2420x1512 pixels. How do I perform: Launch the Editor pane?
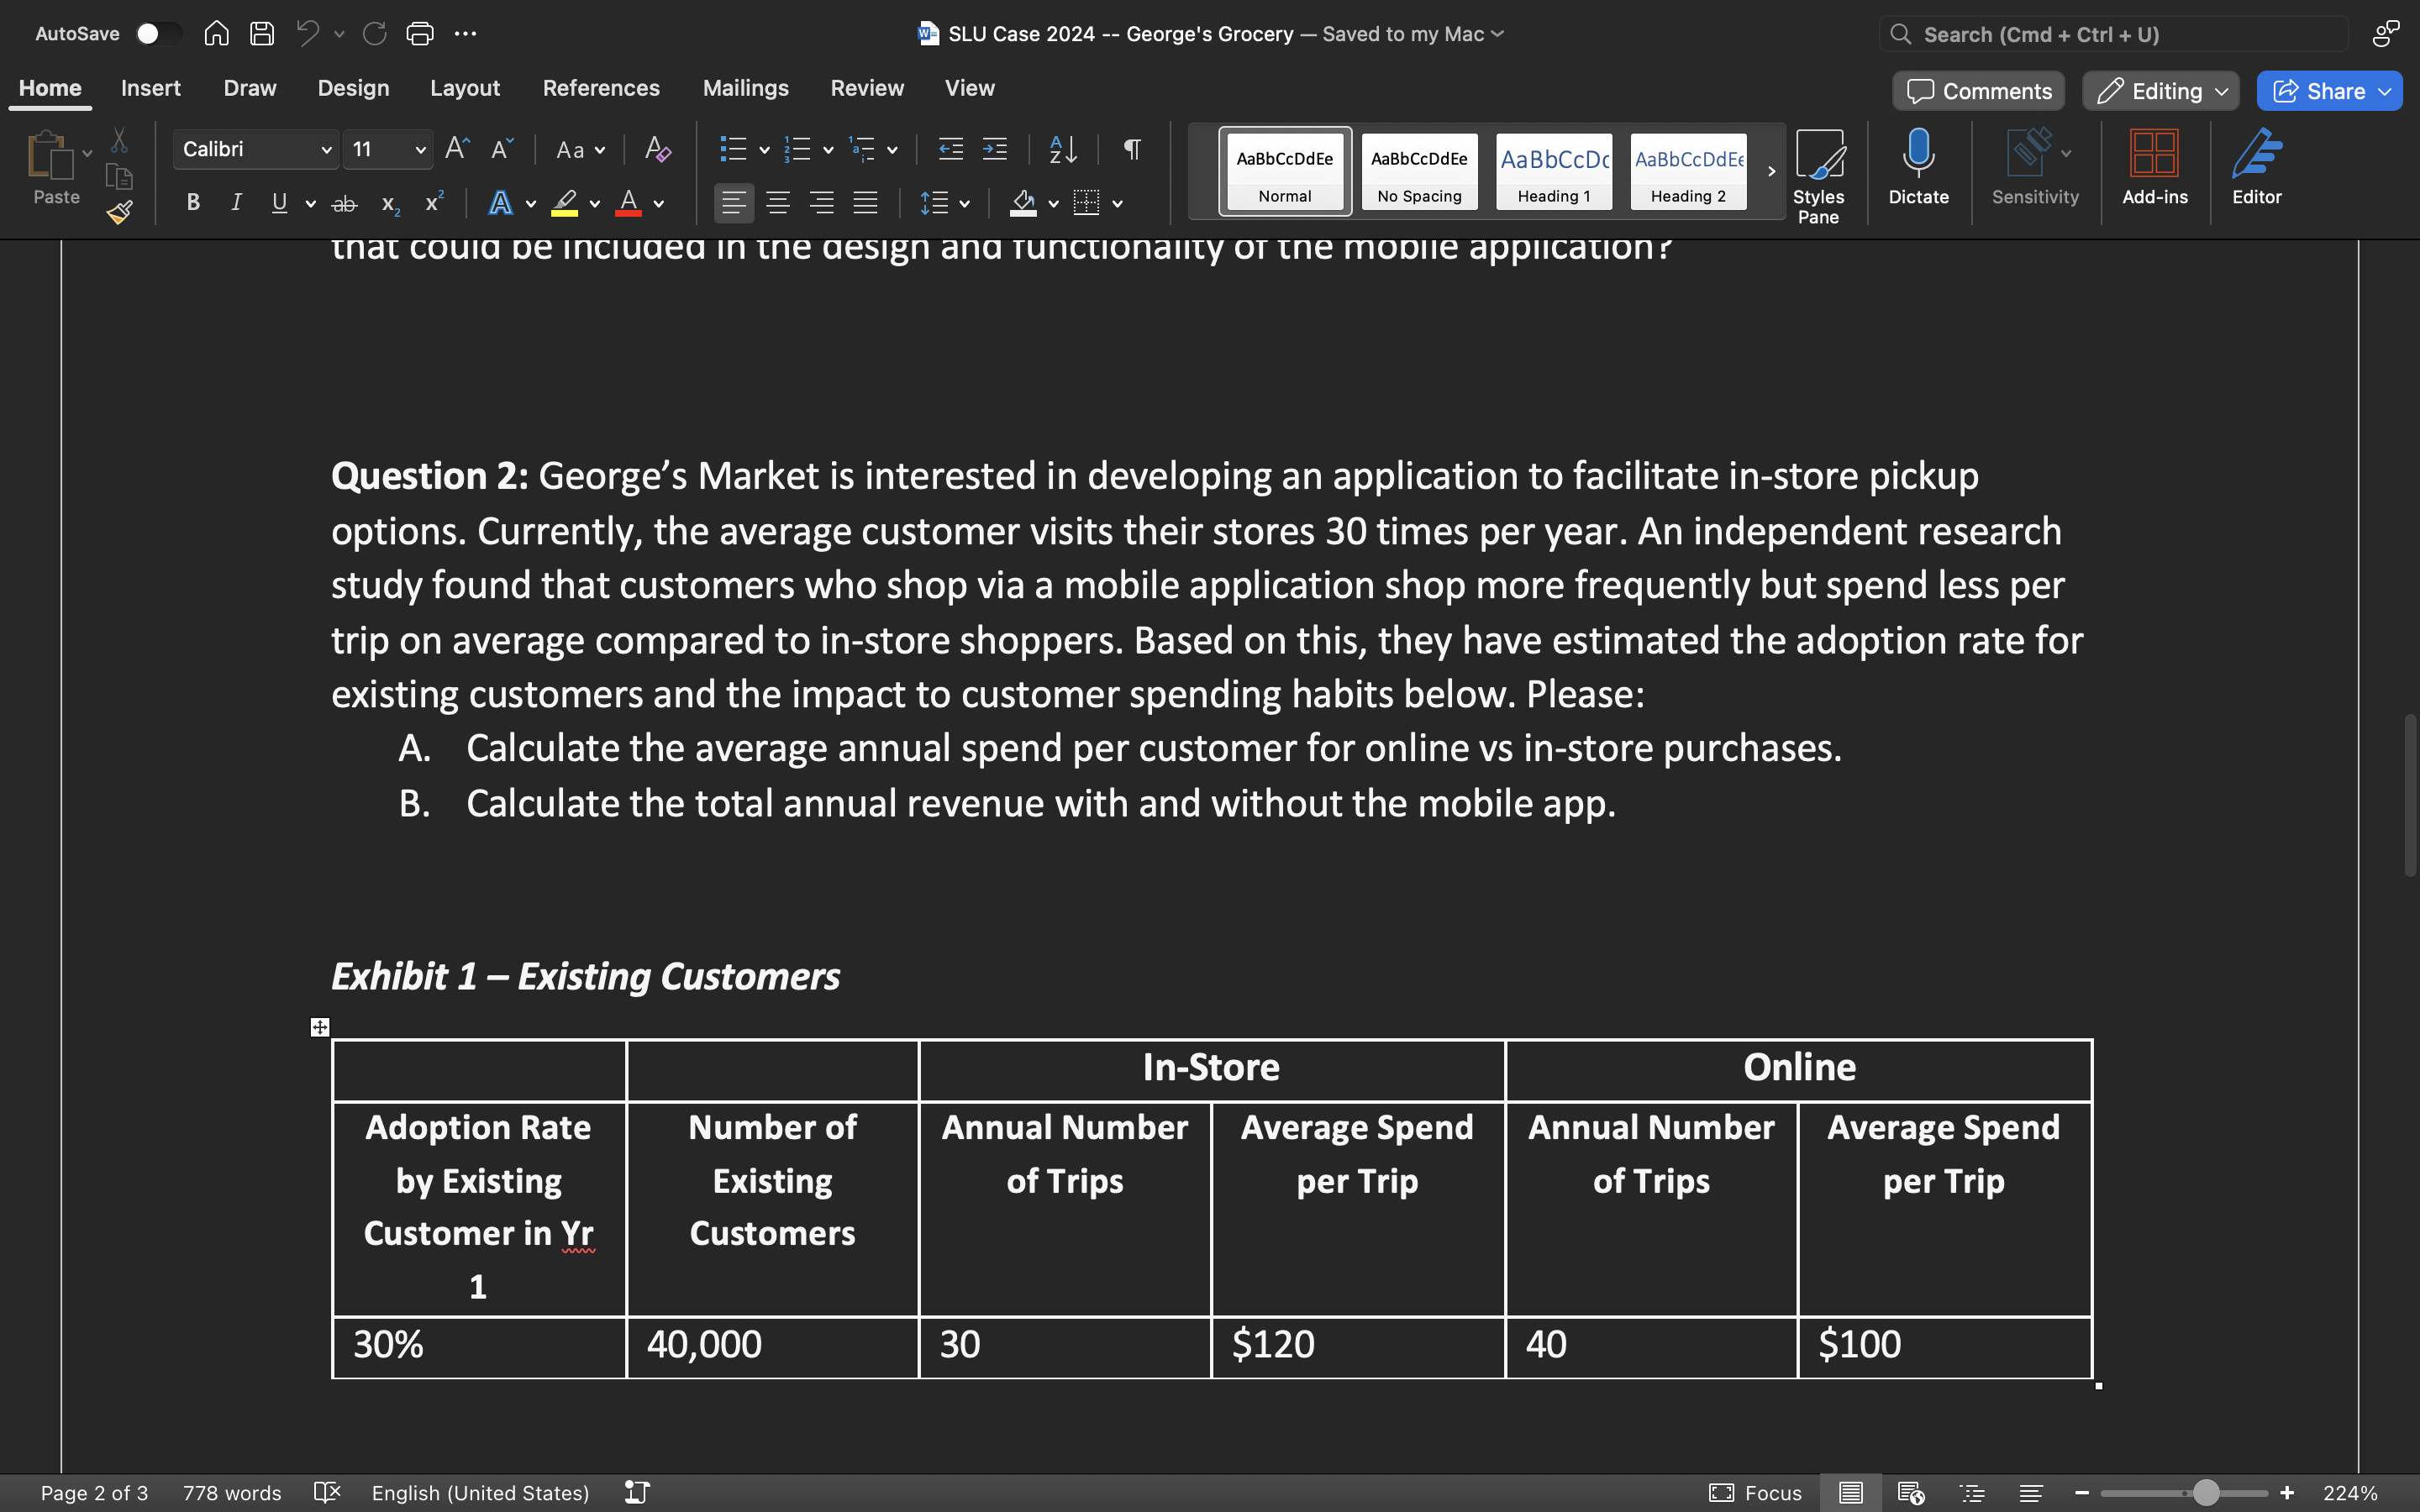(x=2258, y=168)
